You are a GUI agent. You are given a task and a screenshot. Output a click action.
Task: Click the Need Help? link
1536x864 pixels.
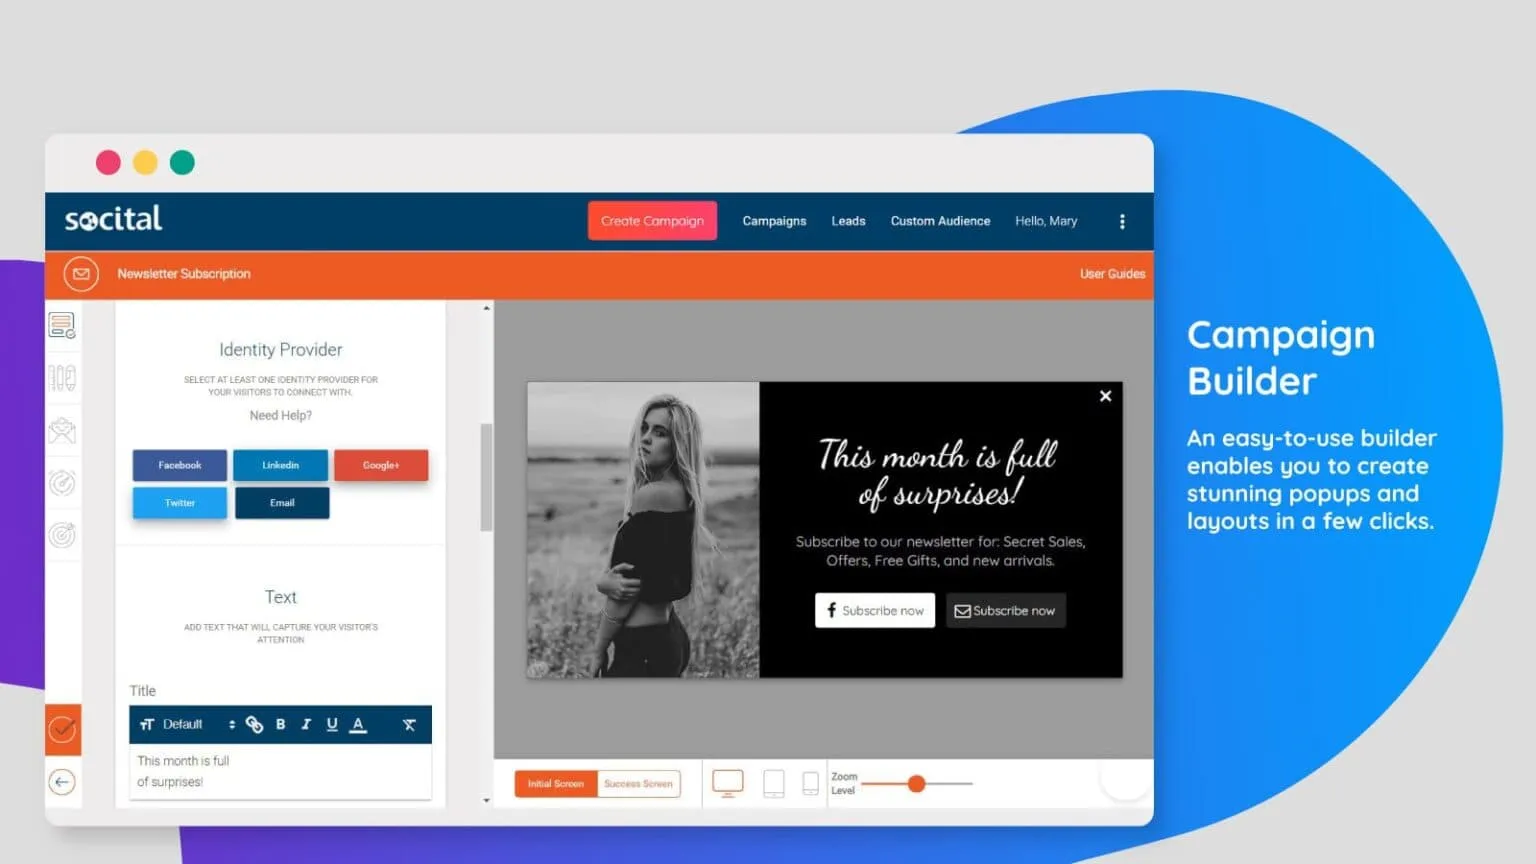click(x=281, y=416)
